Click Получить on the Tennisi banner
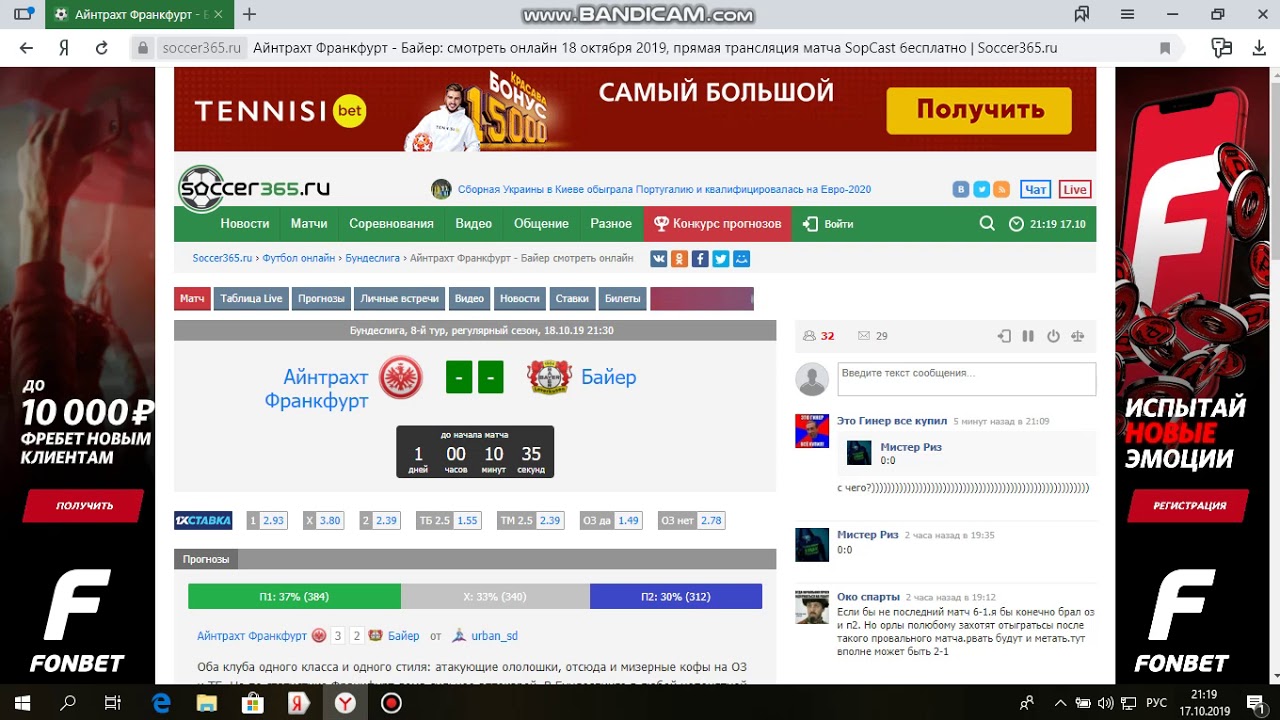1280x720 pixels. 979,110
